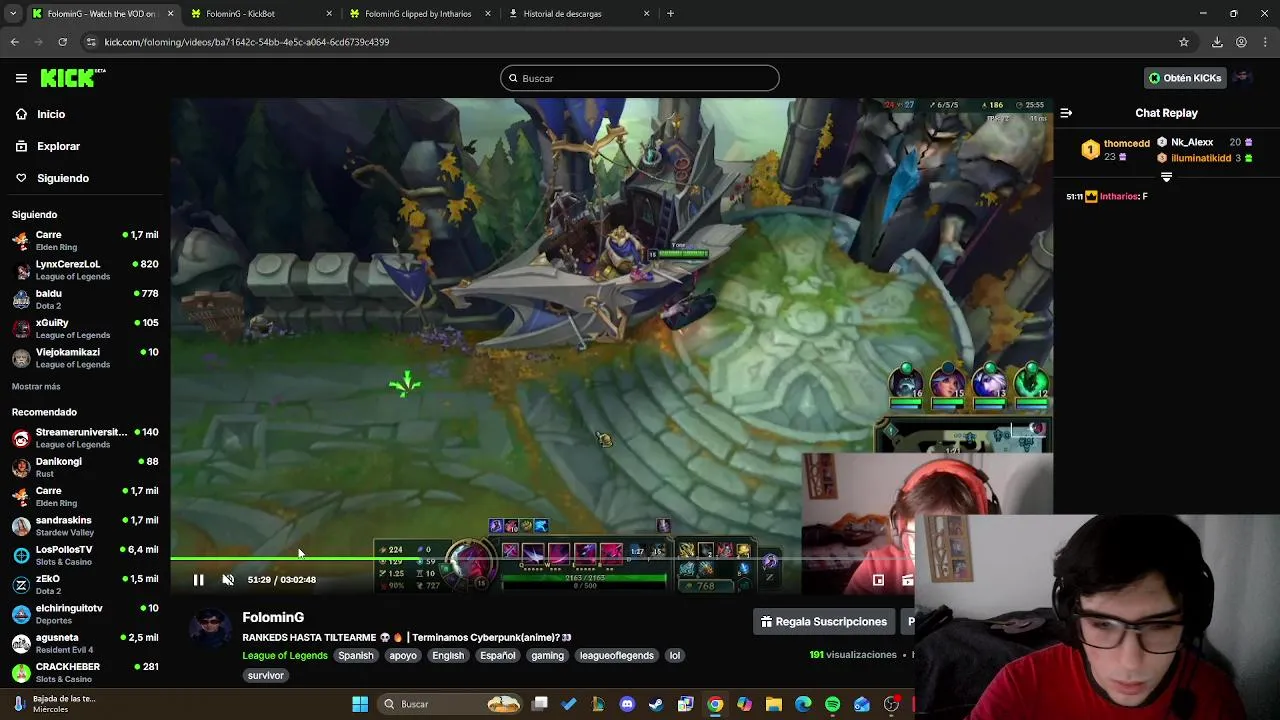
Task: Select the Spanish tag
Action: (355, 656)
